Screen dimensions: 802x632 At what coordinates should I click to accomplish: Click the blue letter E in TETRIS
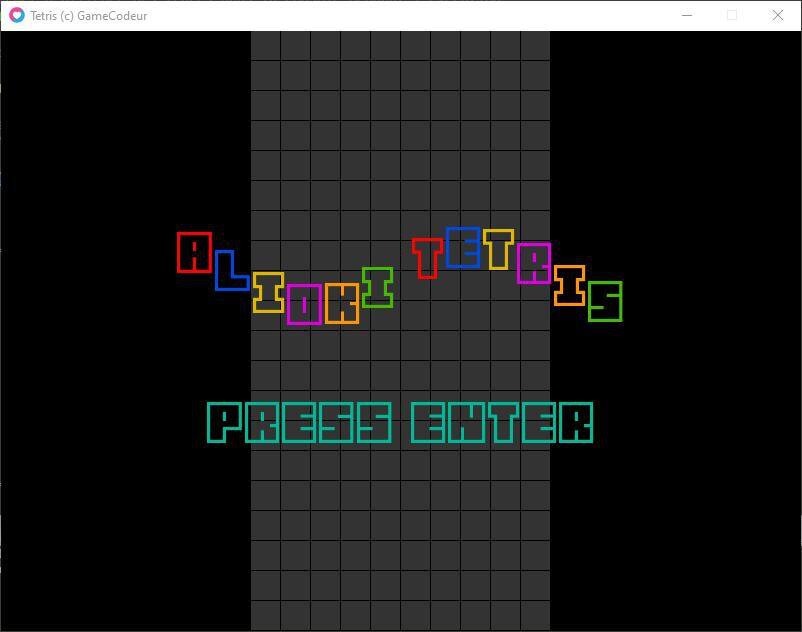coord(463,247)
